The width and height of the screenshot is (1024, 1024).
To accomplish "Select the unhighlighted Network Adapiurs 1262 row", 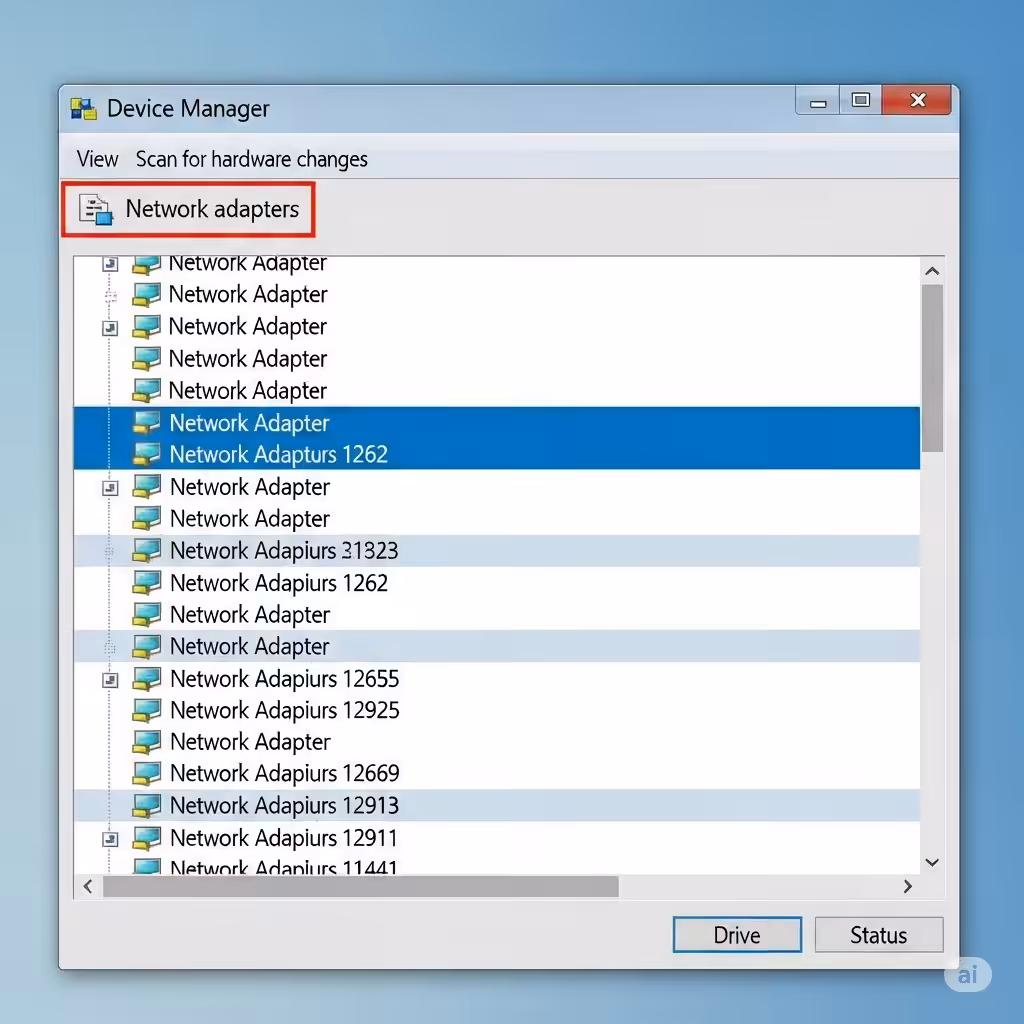I will pyautogui.click(x=496, y=583).
